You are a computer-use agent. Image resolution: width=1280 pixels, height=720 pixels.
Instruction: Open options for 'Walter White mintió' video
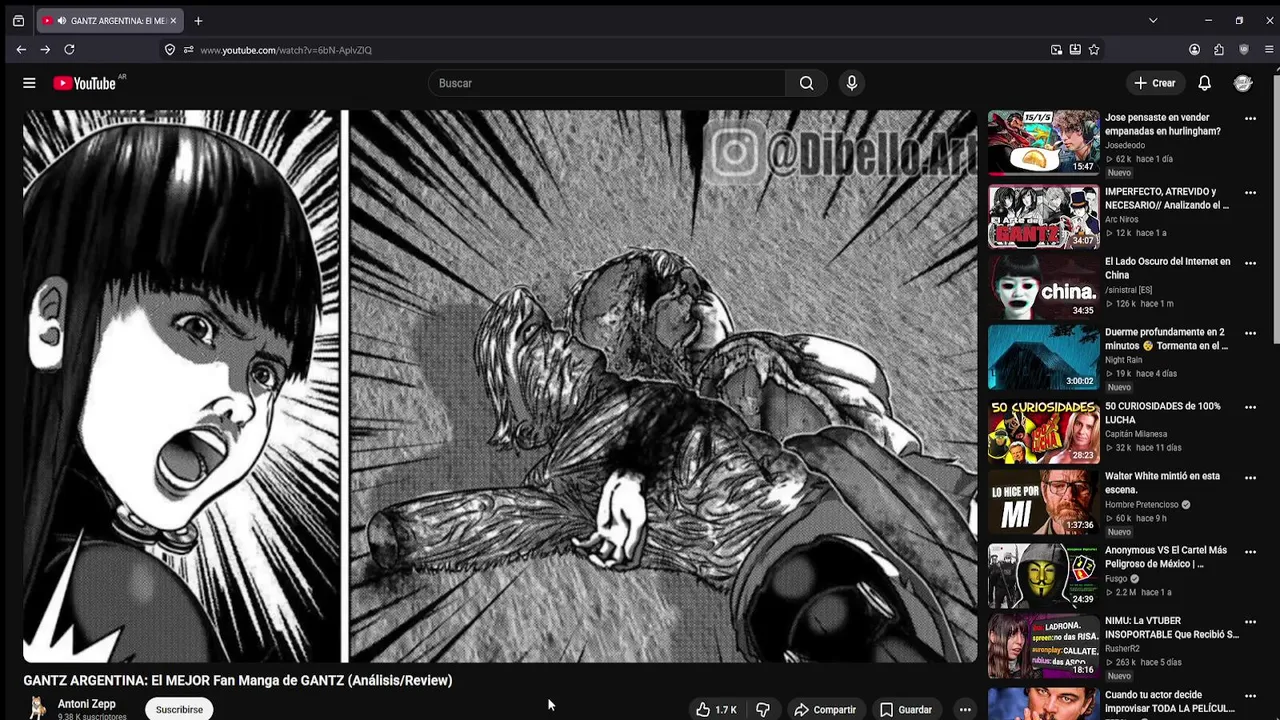[1250, 478]
